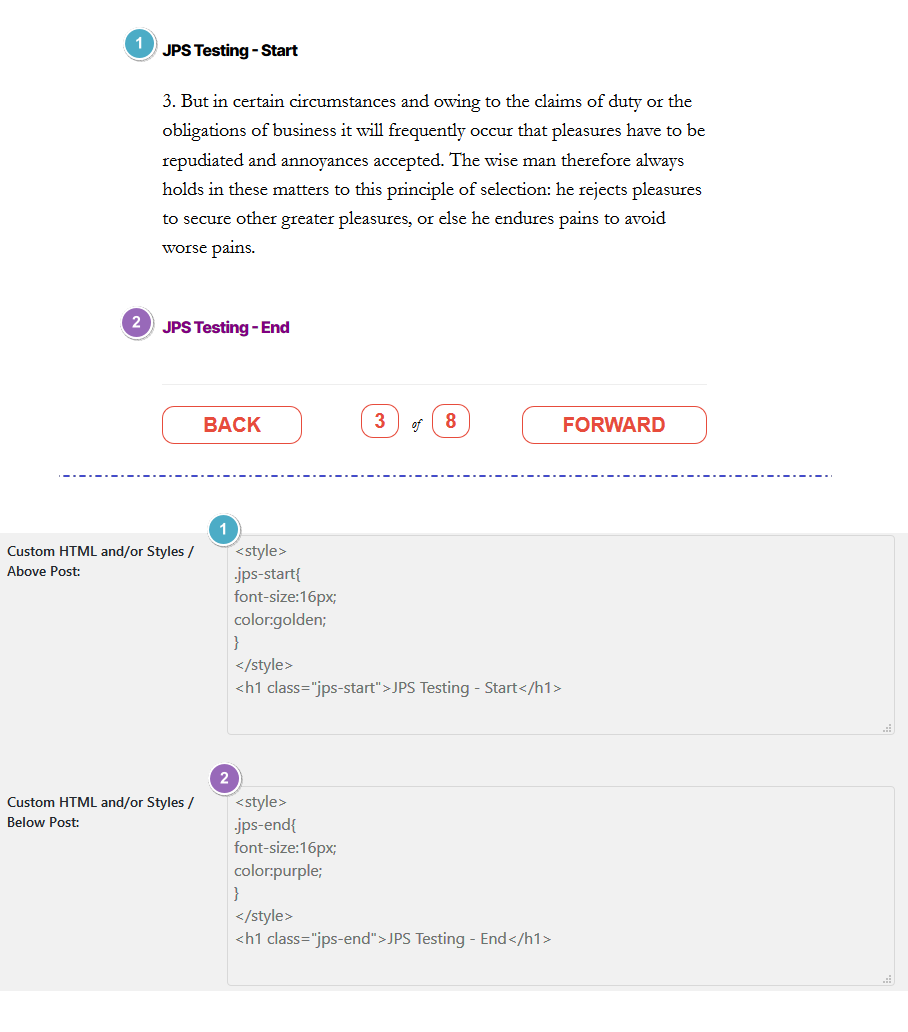Click the blue badge 1 above Above Post textarea
The image size is (908, 1032).
coord(224,530)
